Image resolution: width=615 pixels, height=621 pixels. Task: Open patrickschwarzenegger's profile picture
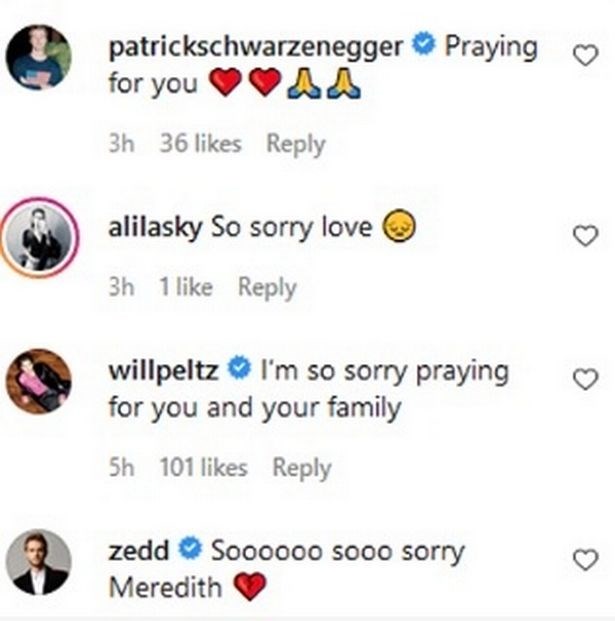[39, 58]
